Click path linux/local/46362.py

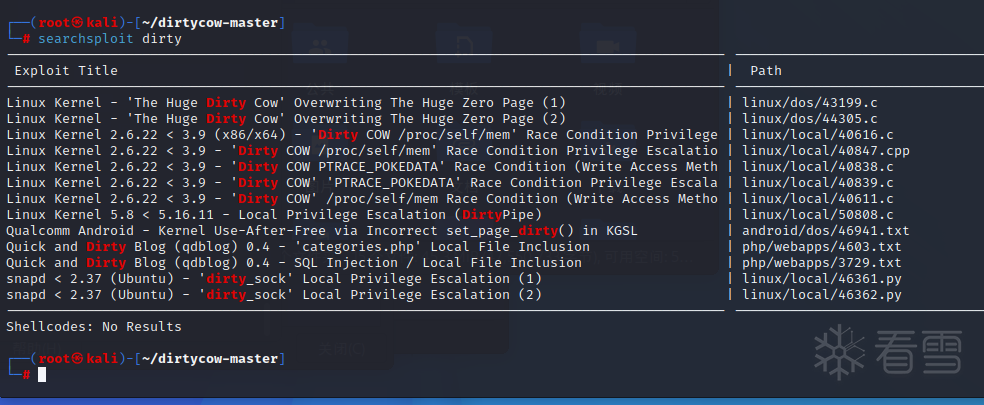(x=821, y=294)
